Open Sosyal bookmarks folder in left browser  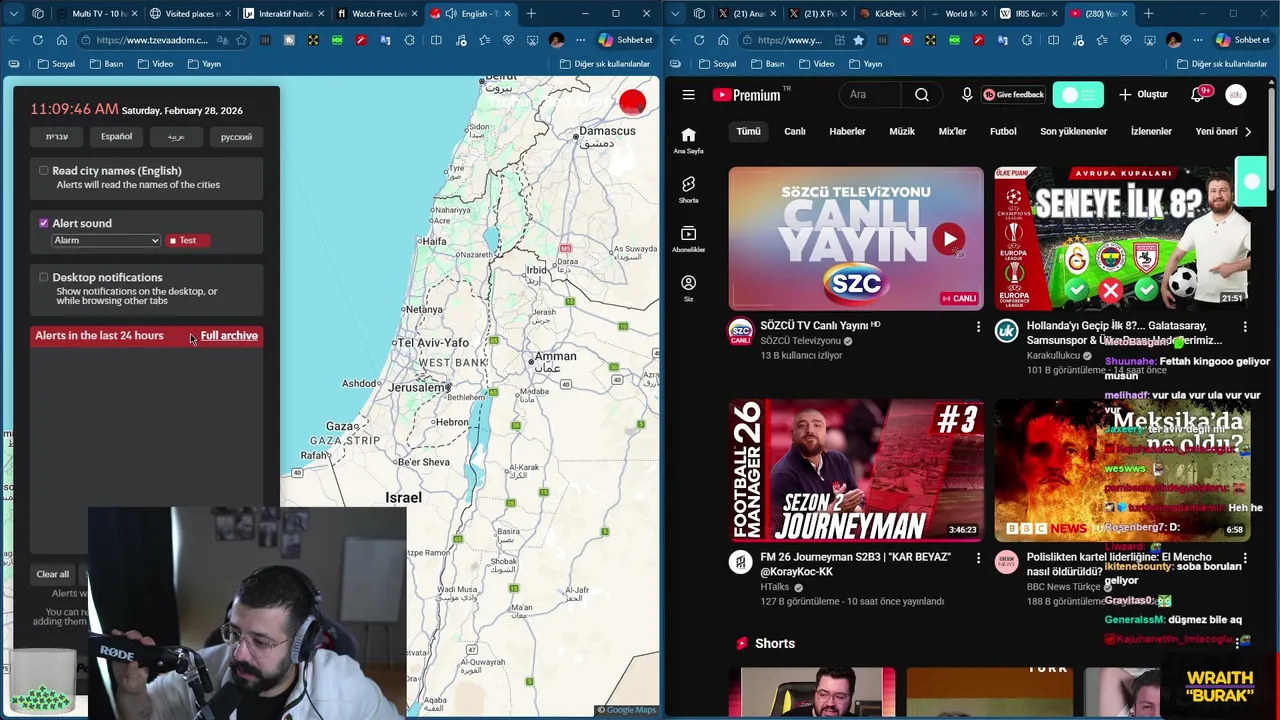coord(56,64)
